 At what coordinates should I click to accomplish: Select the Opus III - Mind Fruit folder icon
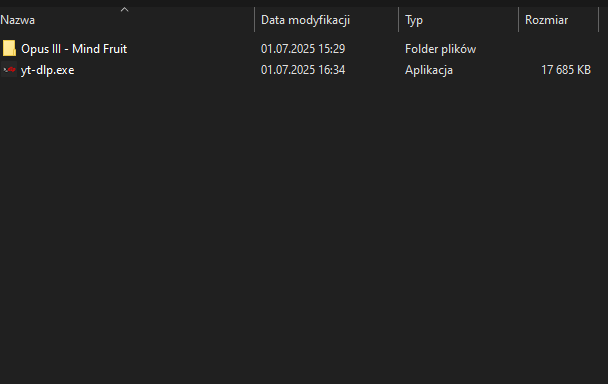pyautogui.click(x=9, y=48)
